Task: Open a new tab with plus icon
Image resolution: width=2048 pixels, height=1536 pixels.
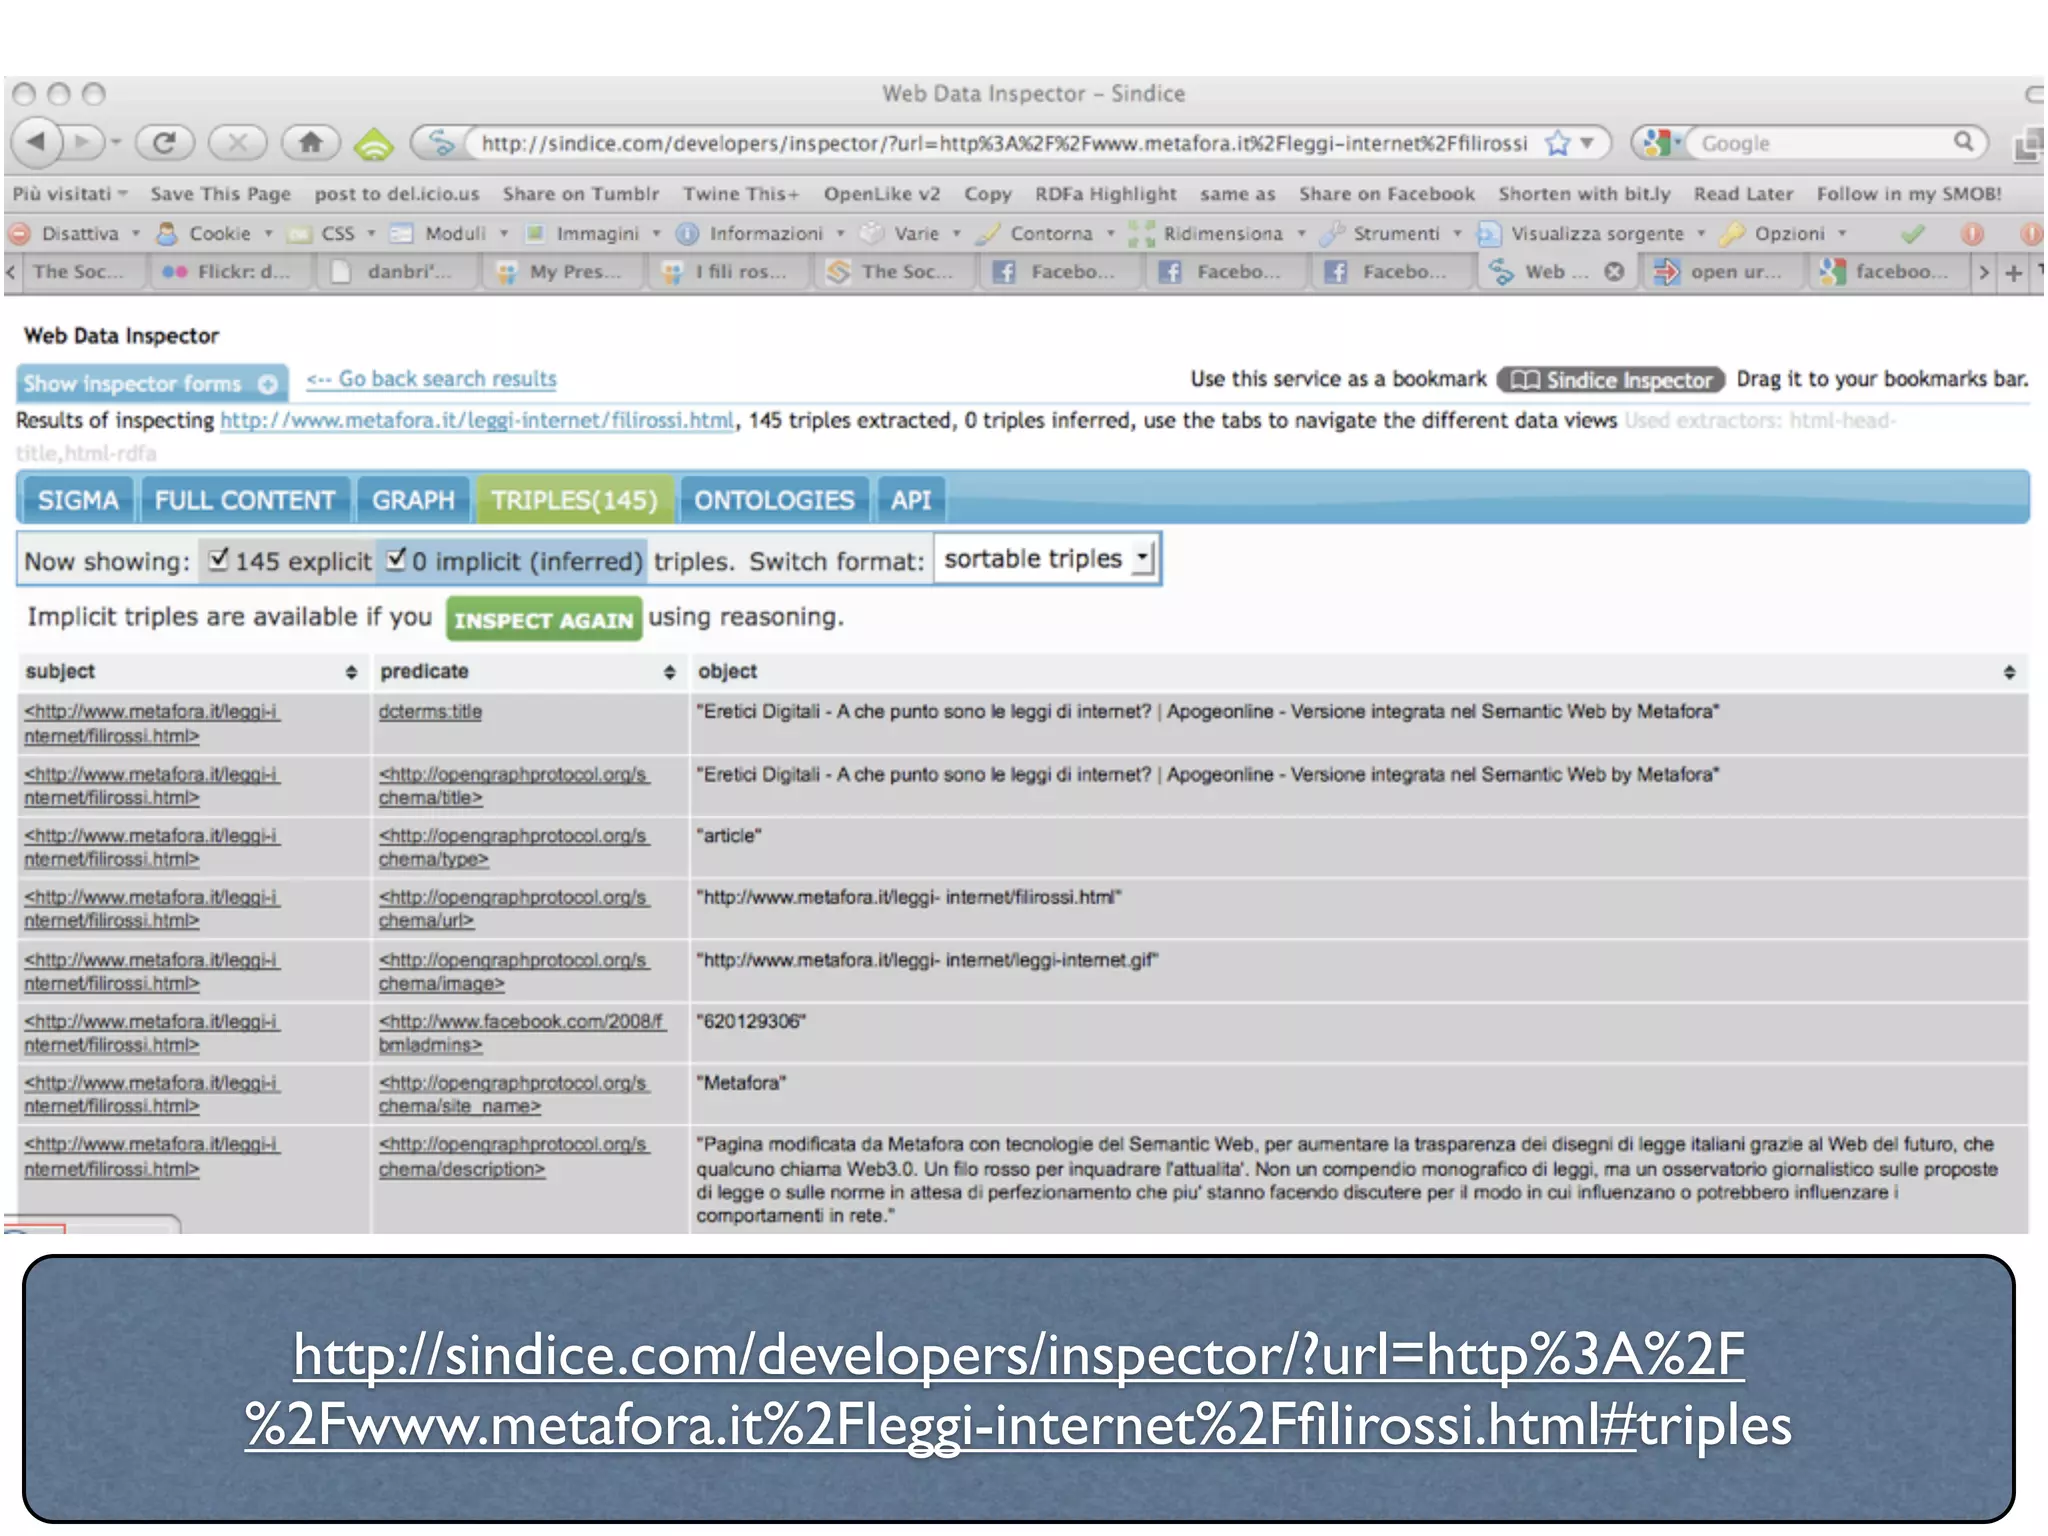Action: [2014, 272]
